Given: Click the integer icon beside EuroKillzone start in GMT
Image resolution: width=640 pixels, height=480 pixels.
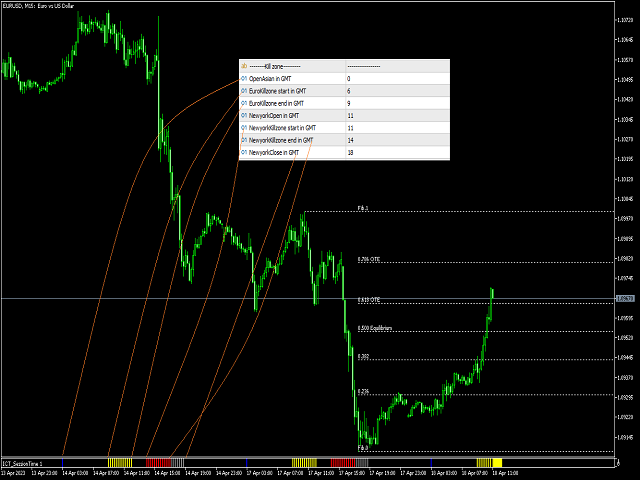Looking at the screenshot, I should tap(244, 91).
